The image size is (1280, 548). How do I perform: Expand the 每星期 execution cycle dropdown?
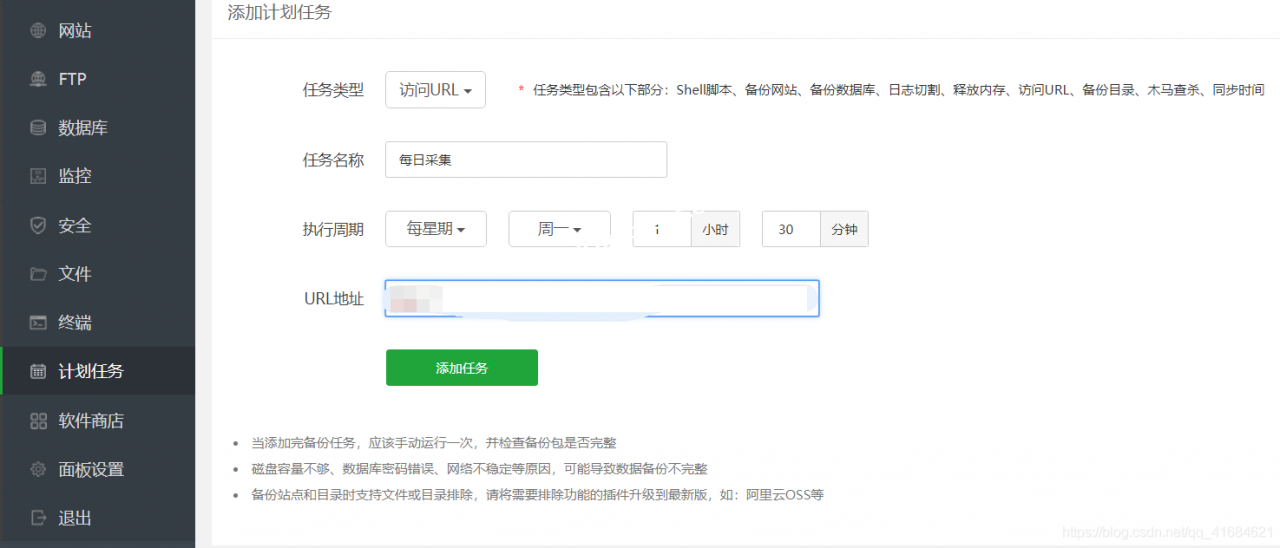(435, 229)
